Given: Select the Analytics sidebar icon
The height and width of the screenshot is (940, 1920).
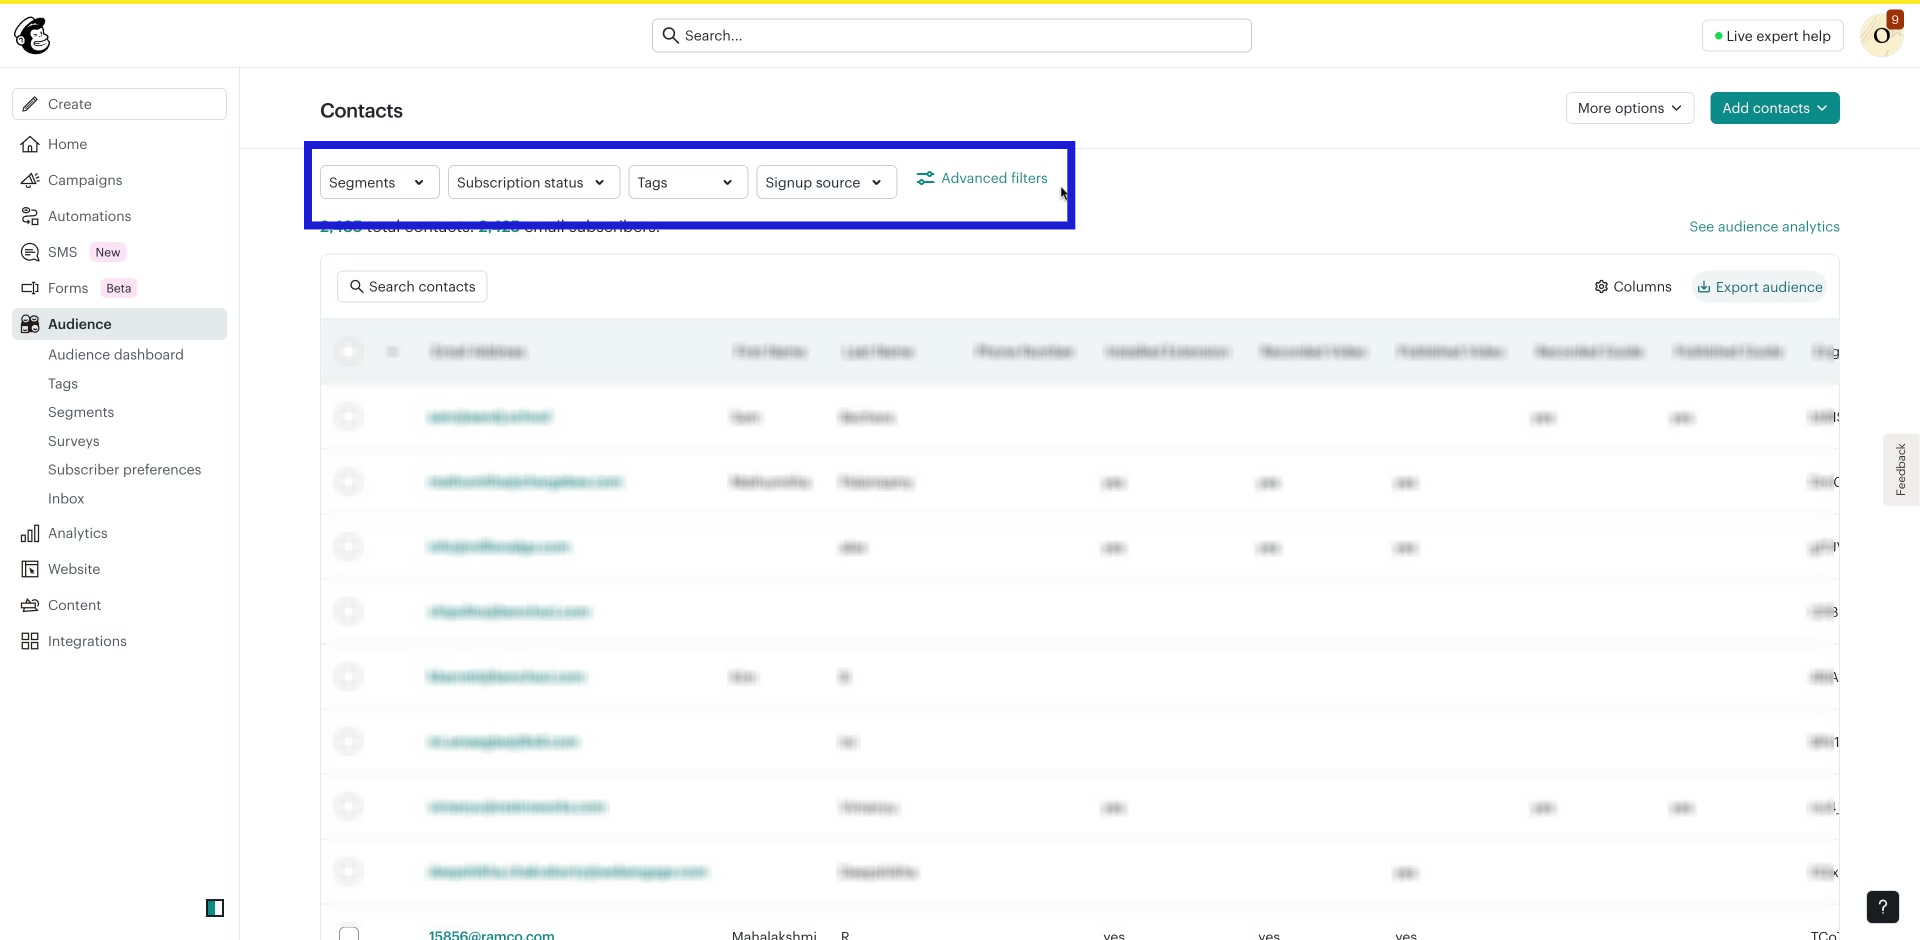Looking at the screenshot, I should click(x=31, y=533).
